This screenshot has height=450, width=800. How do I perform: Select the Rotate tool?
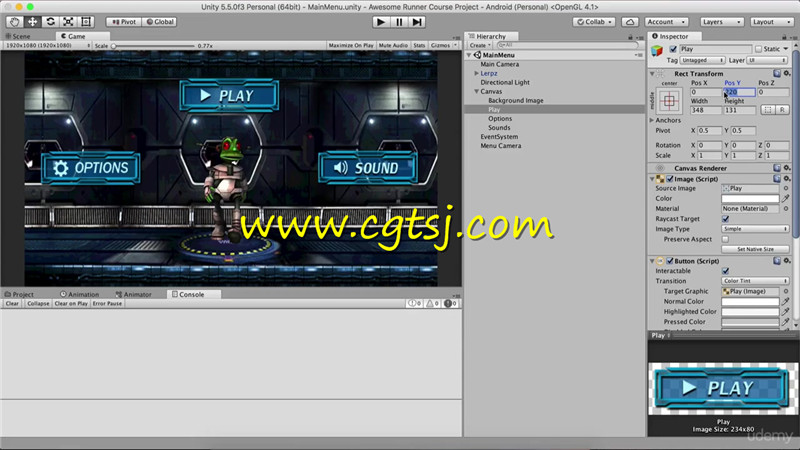pyautogui.click(x=50, y=22)
